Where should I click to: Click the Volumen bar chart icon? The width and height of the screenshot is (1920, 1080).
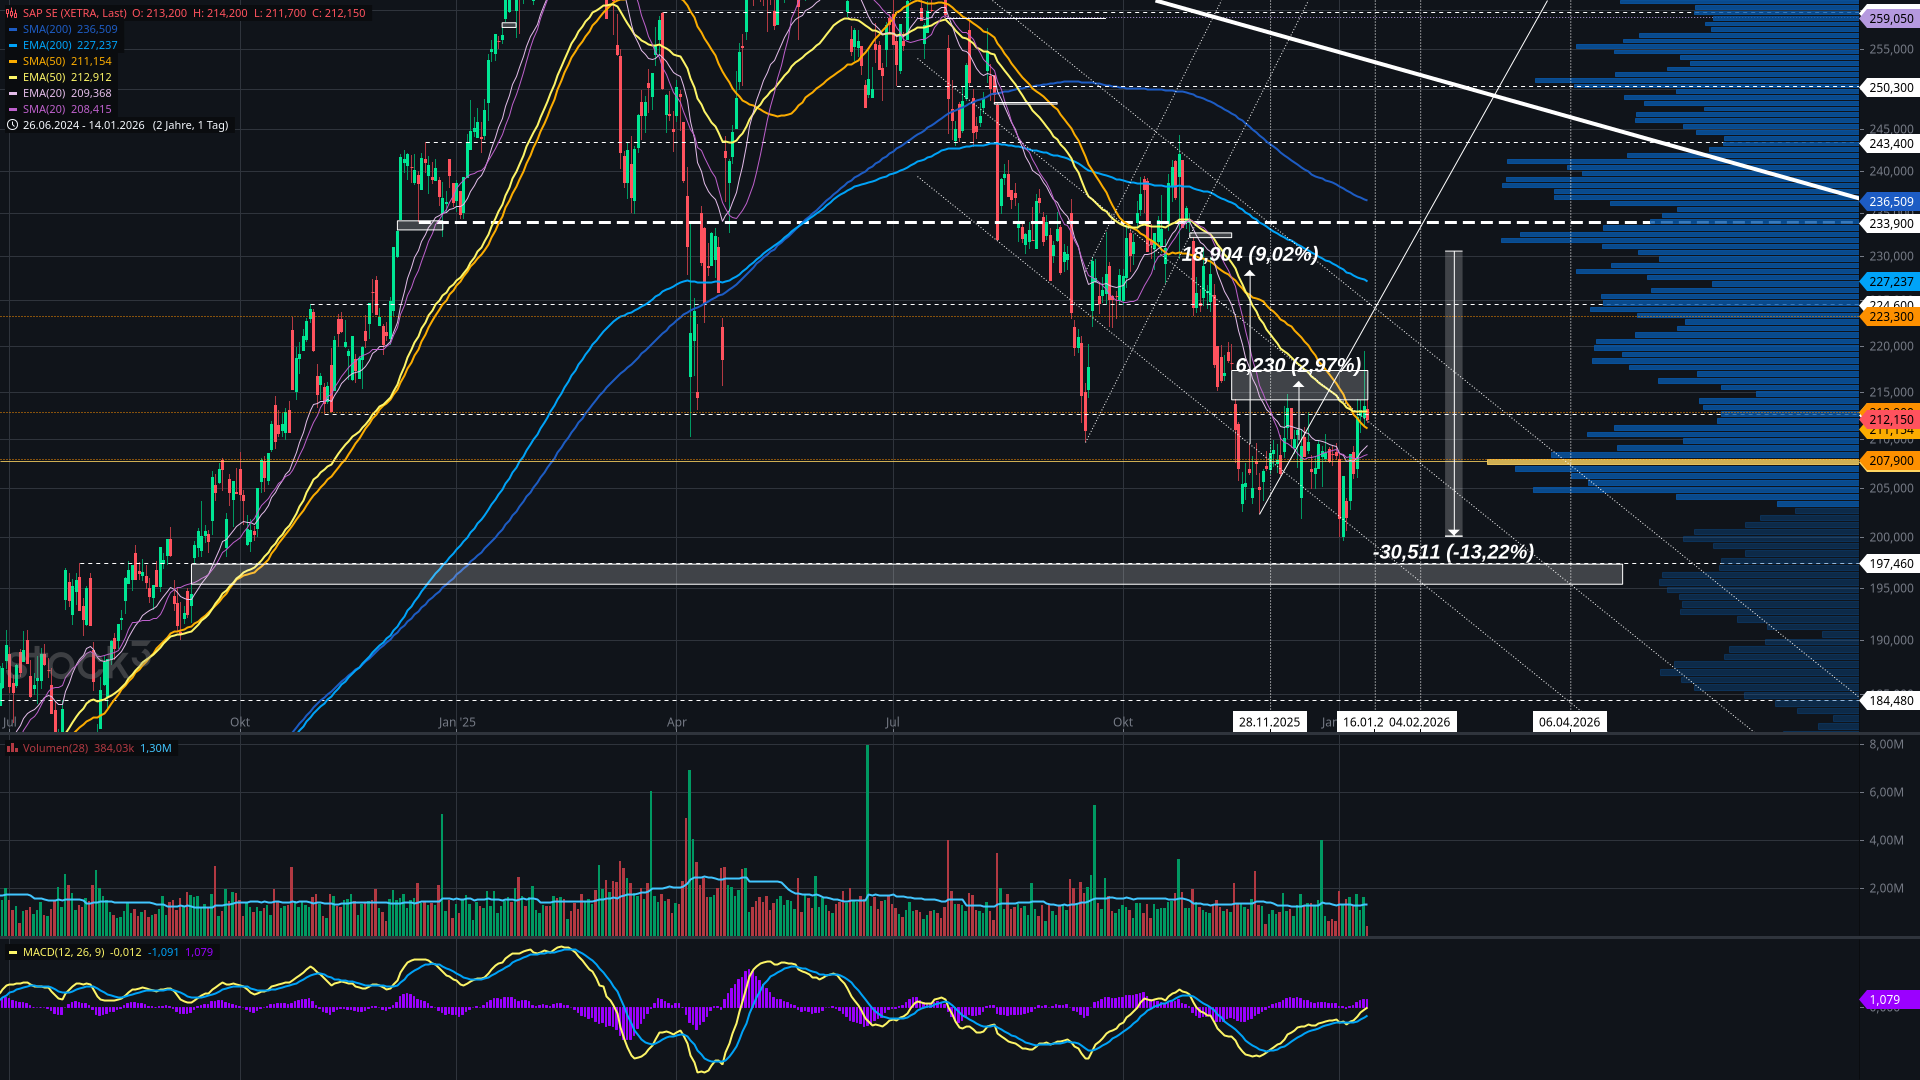(12, 748)
